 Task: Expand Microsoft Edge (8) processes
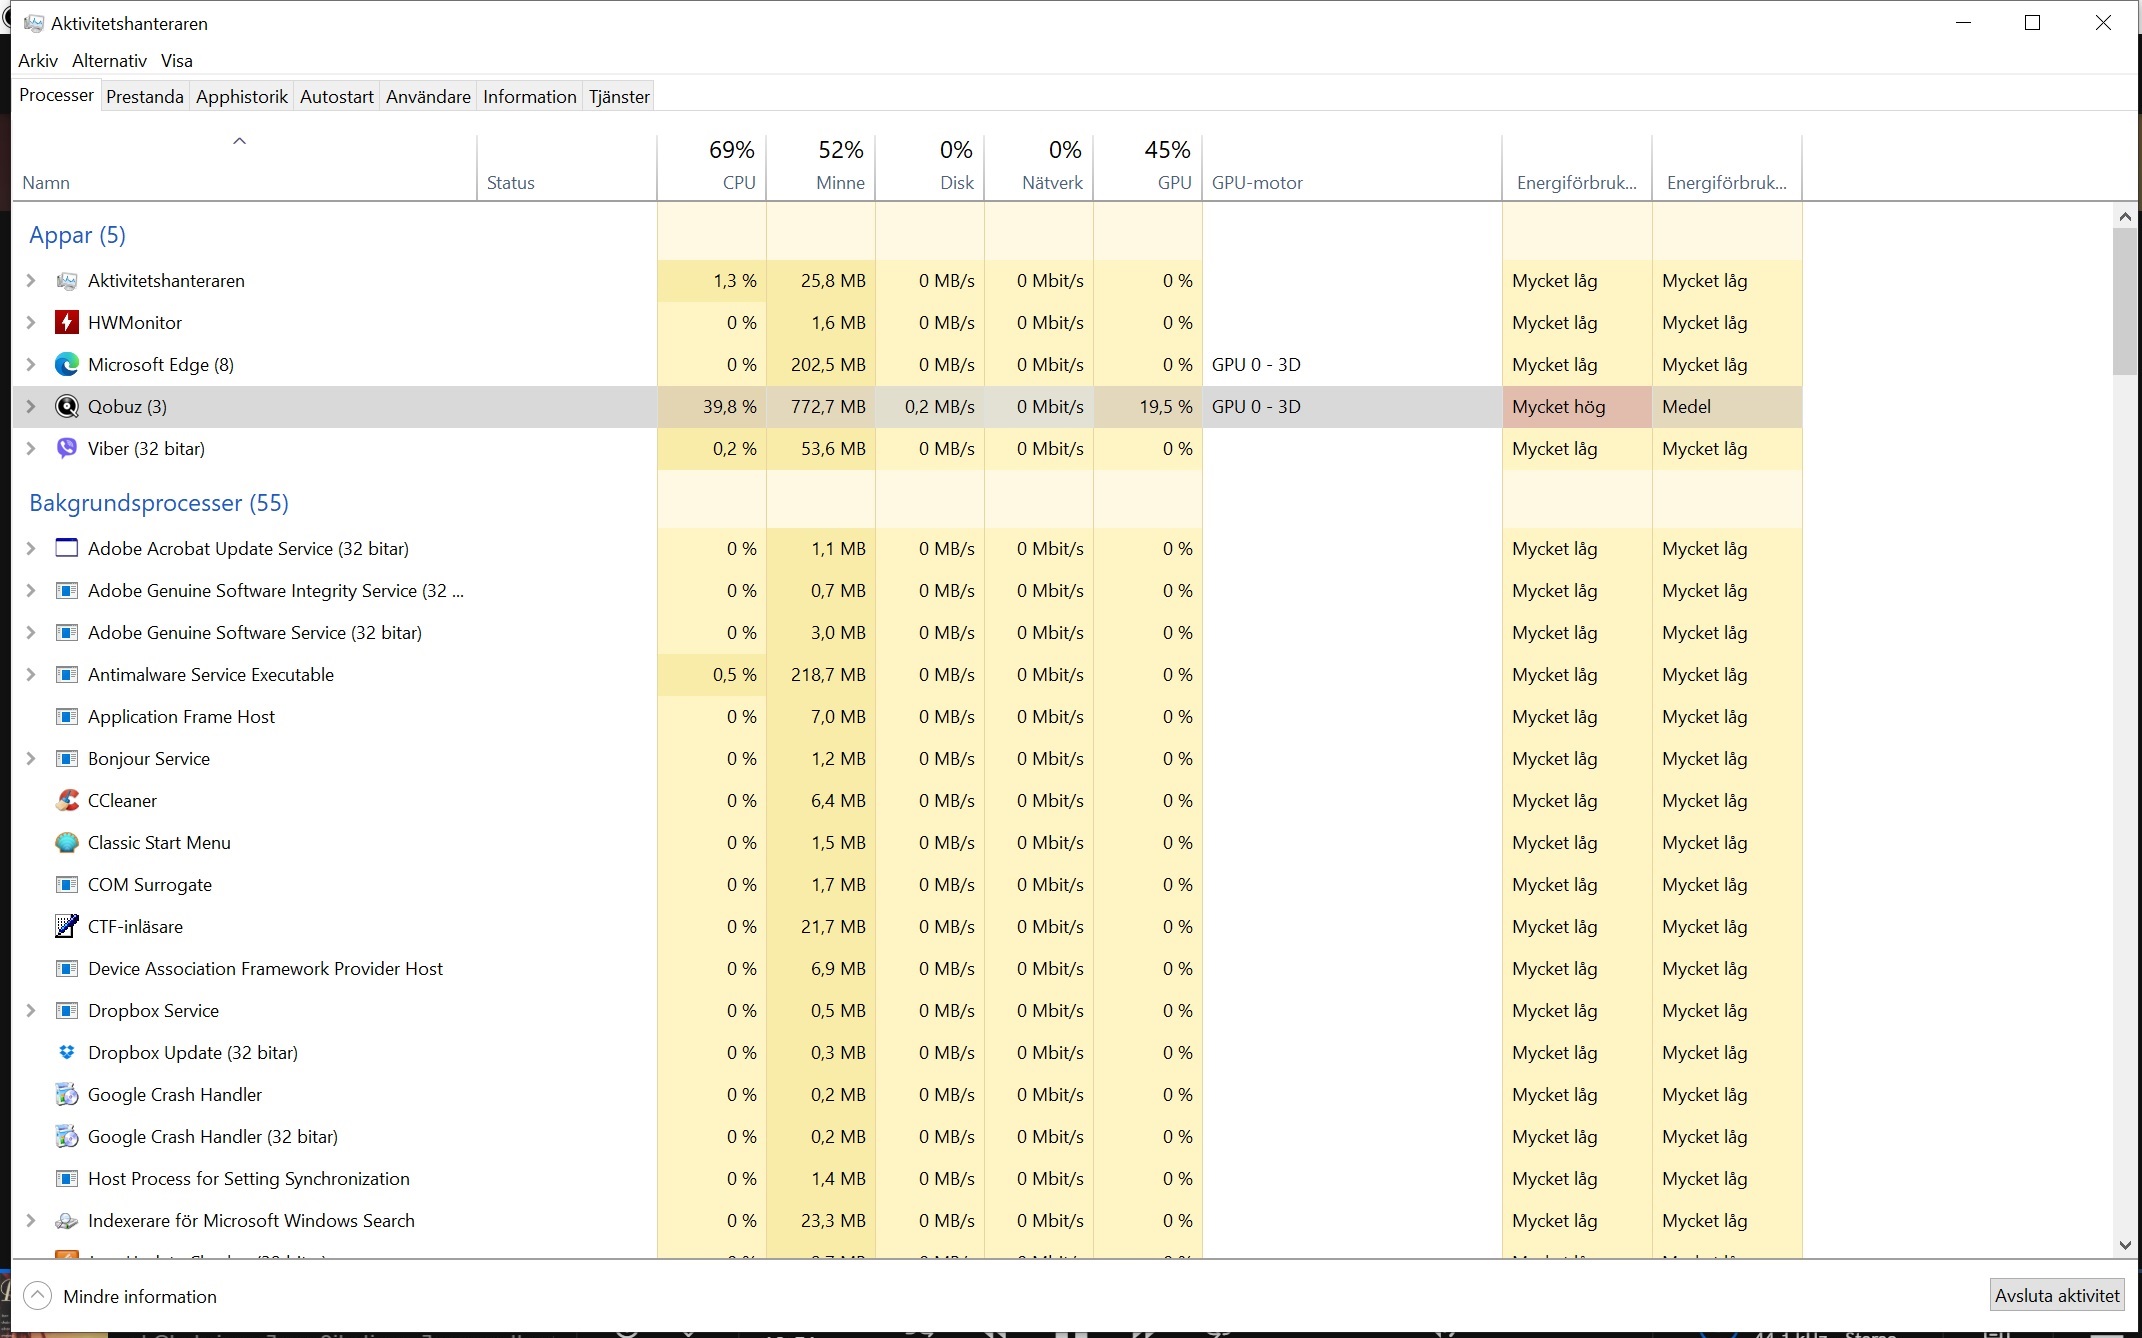tap(31, 365)
